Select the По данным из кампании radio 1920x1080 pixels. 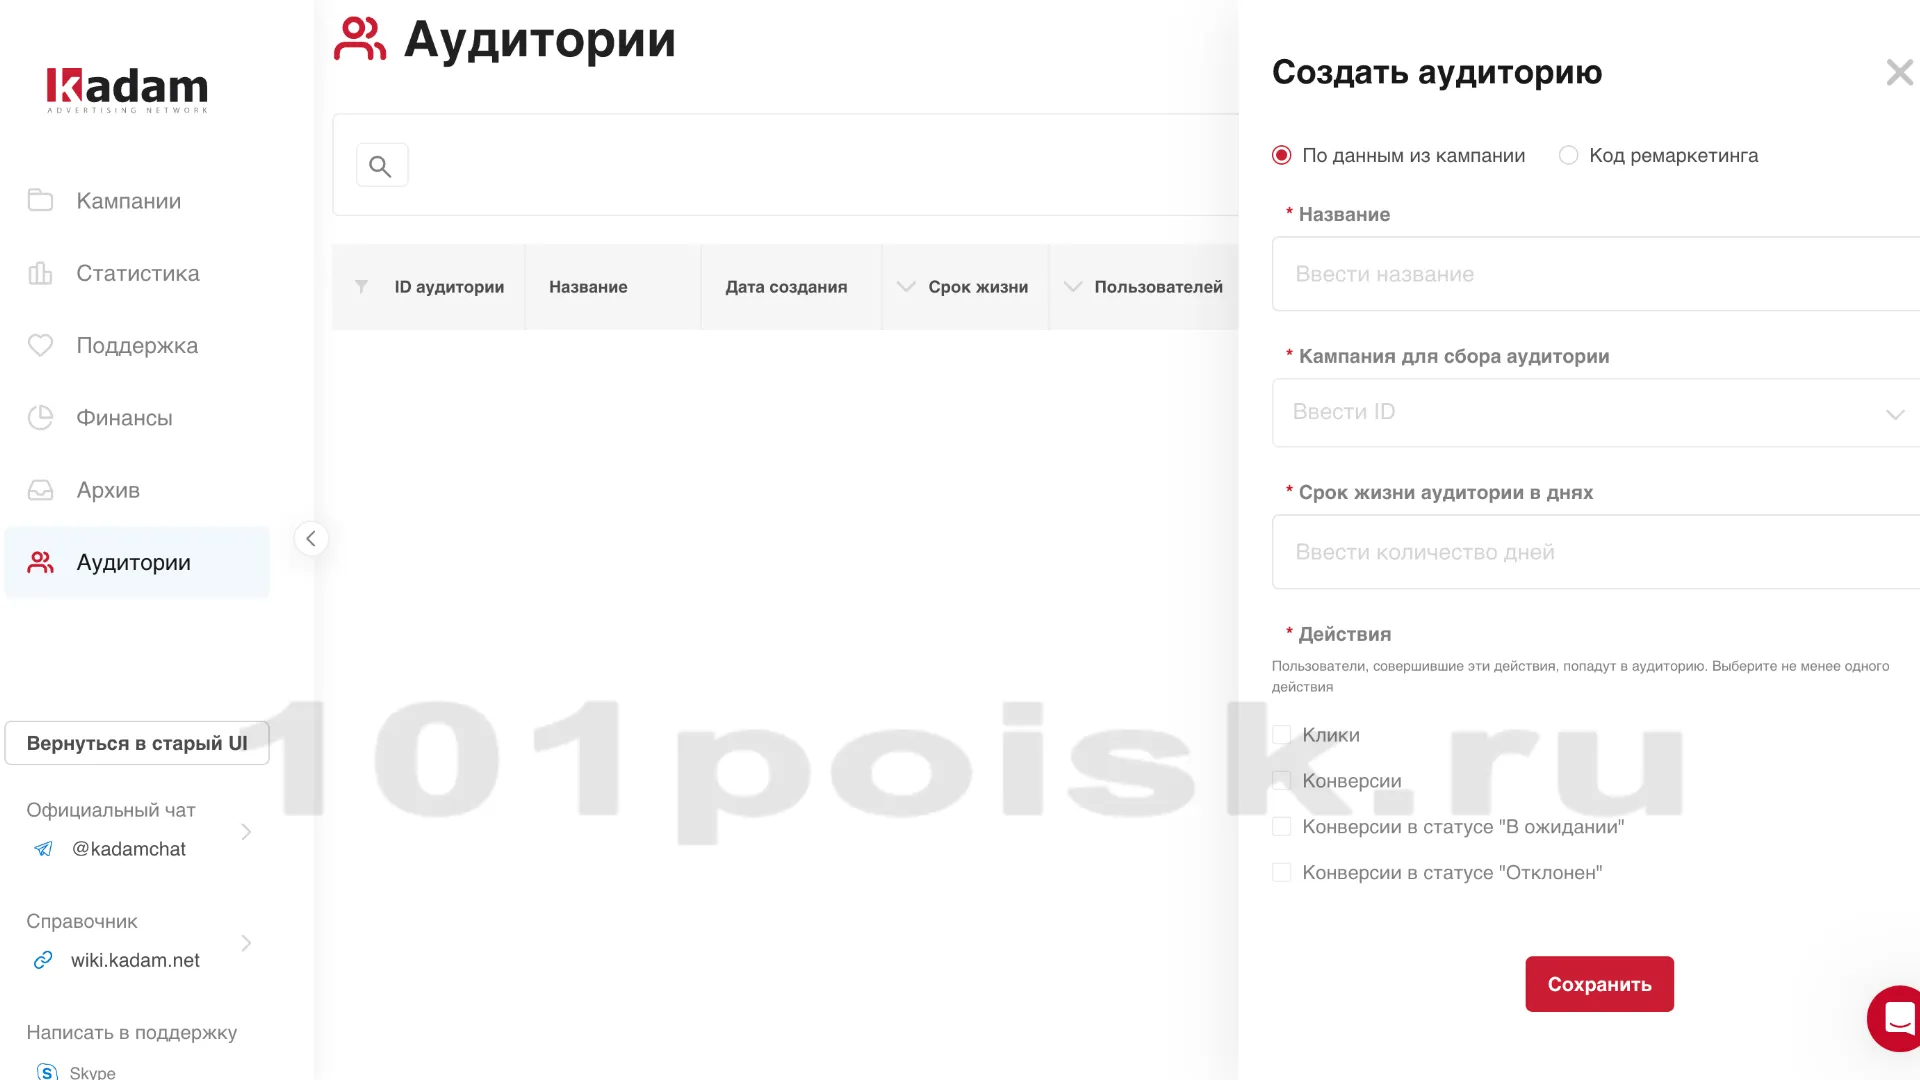click(x=1282, y=155)
